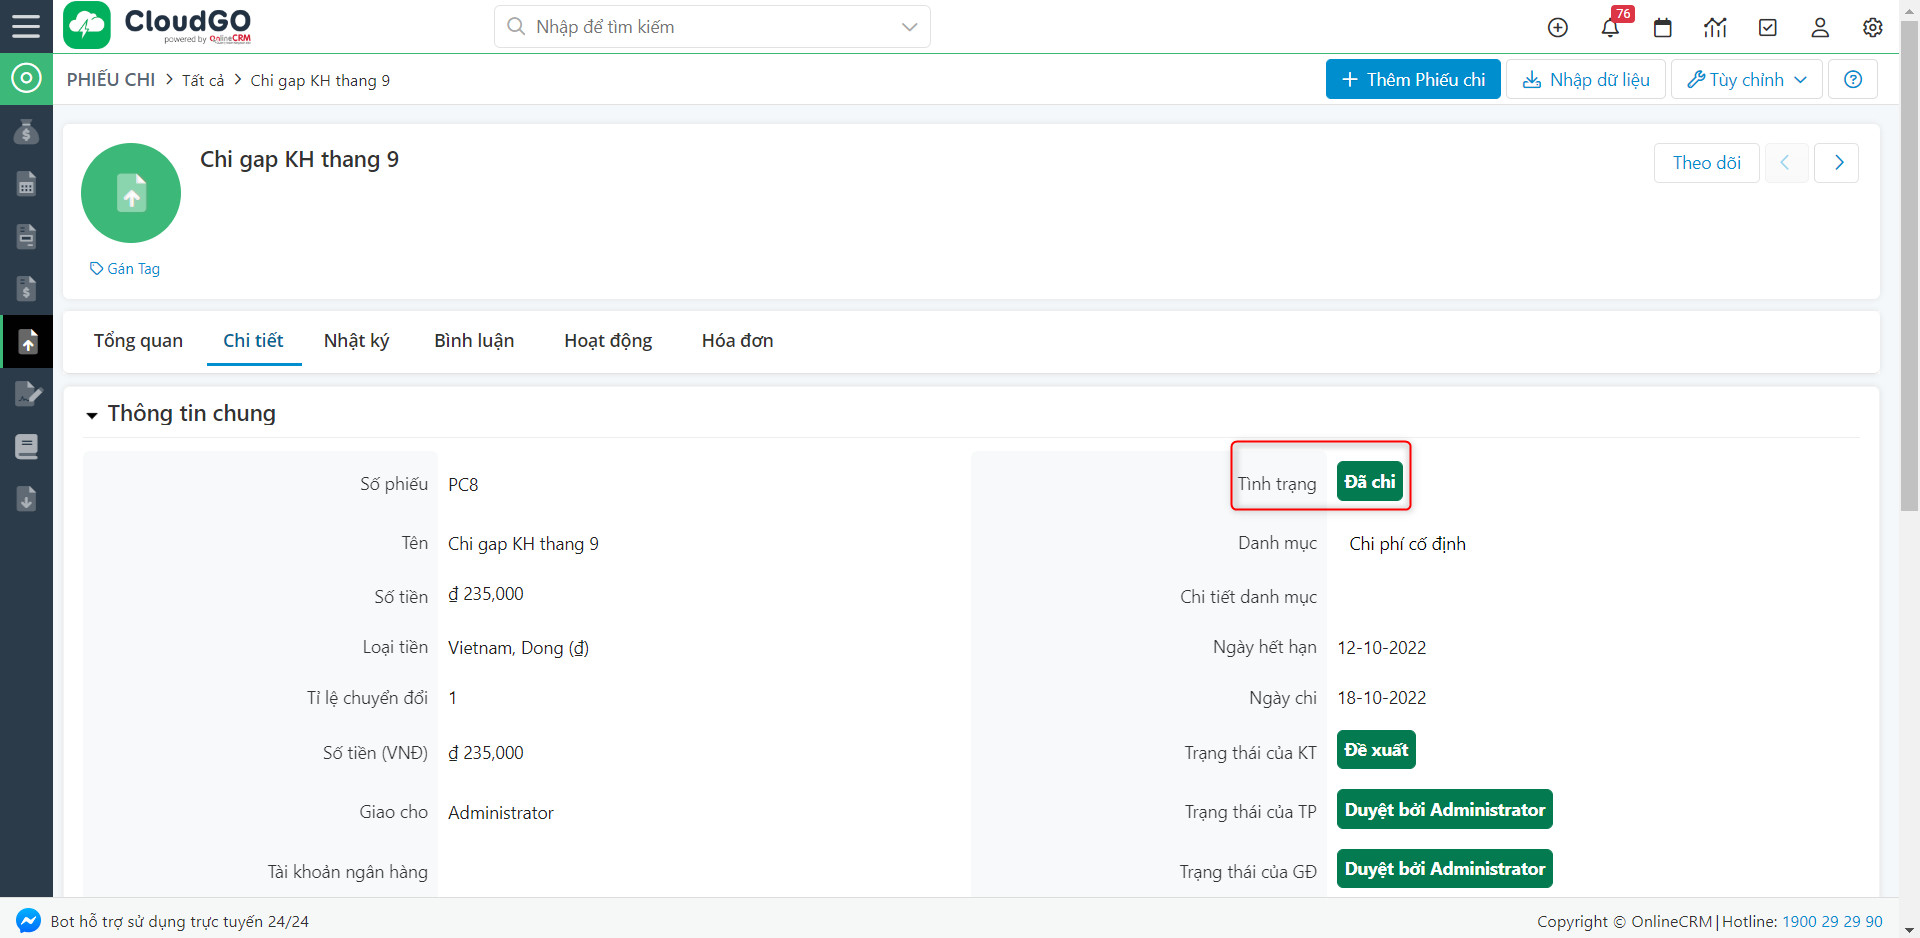Toggle the hamburger menu icon
The height and width of the screenshot is (938, 1920).
point(26,27)
